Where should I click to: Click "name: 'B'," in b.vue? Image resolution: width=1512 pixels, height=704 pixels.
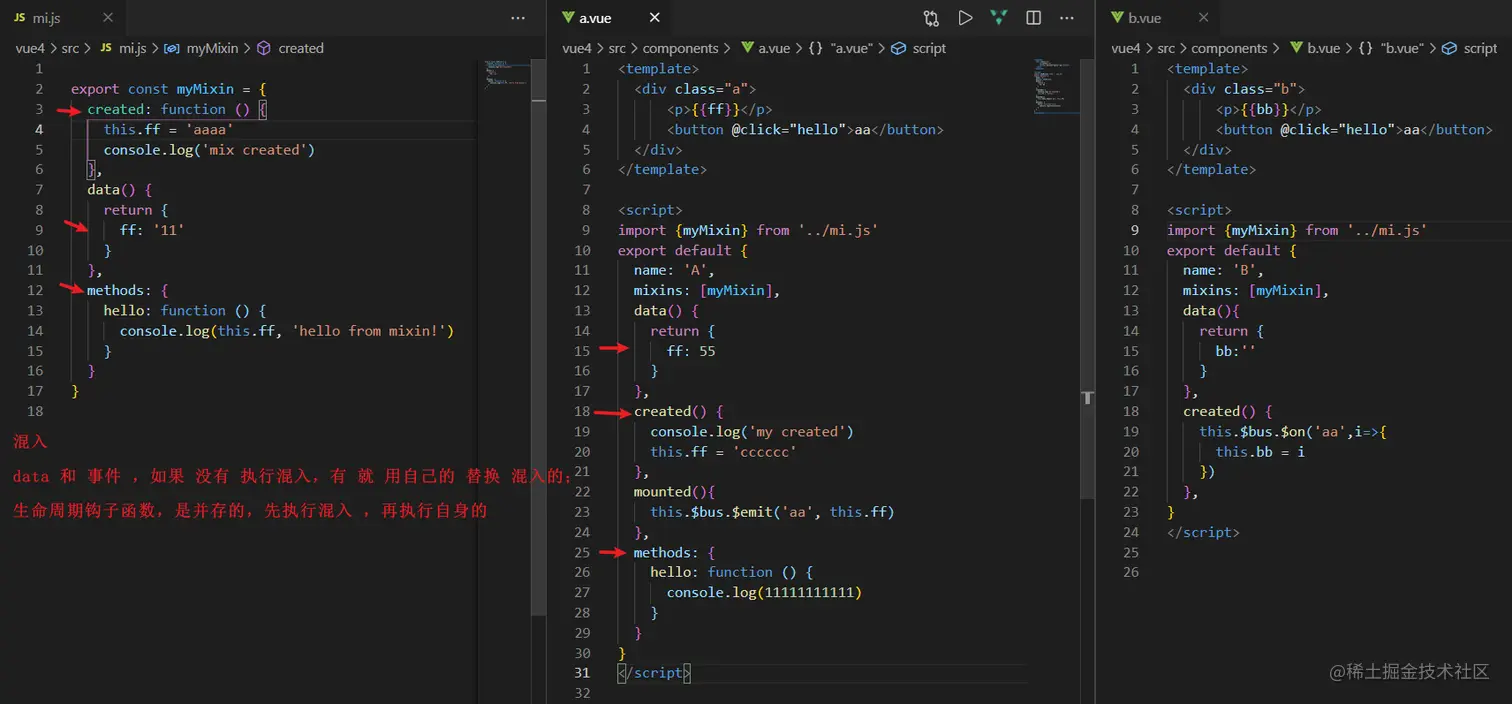(1223, 270)
